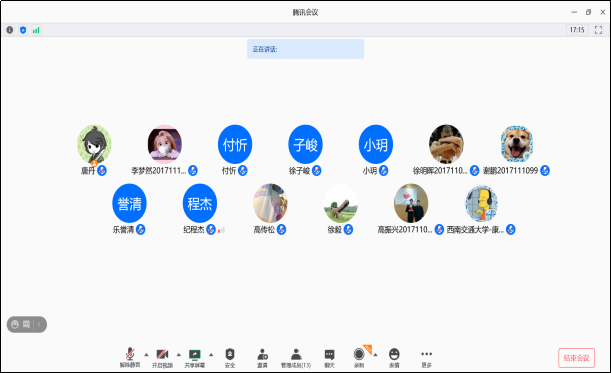This screenshot has width=611, height=373.
Task: Open 管理成员(13) member management
Action: 296,358
